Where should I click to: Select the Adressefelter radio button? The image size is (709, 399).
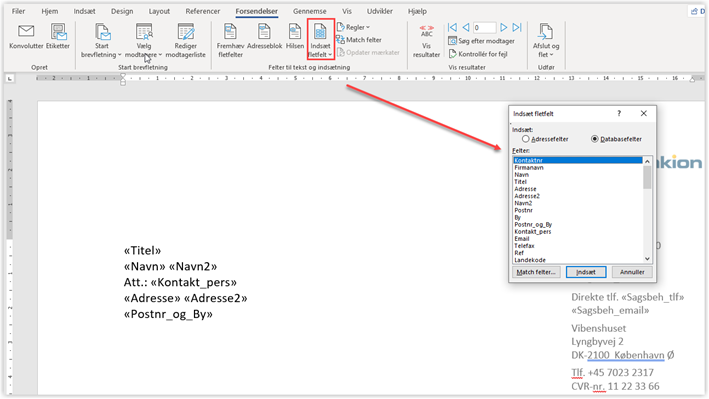click(x=525, y=139)
